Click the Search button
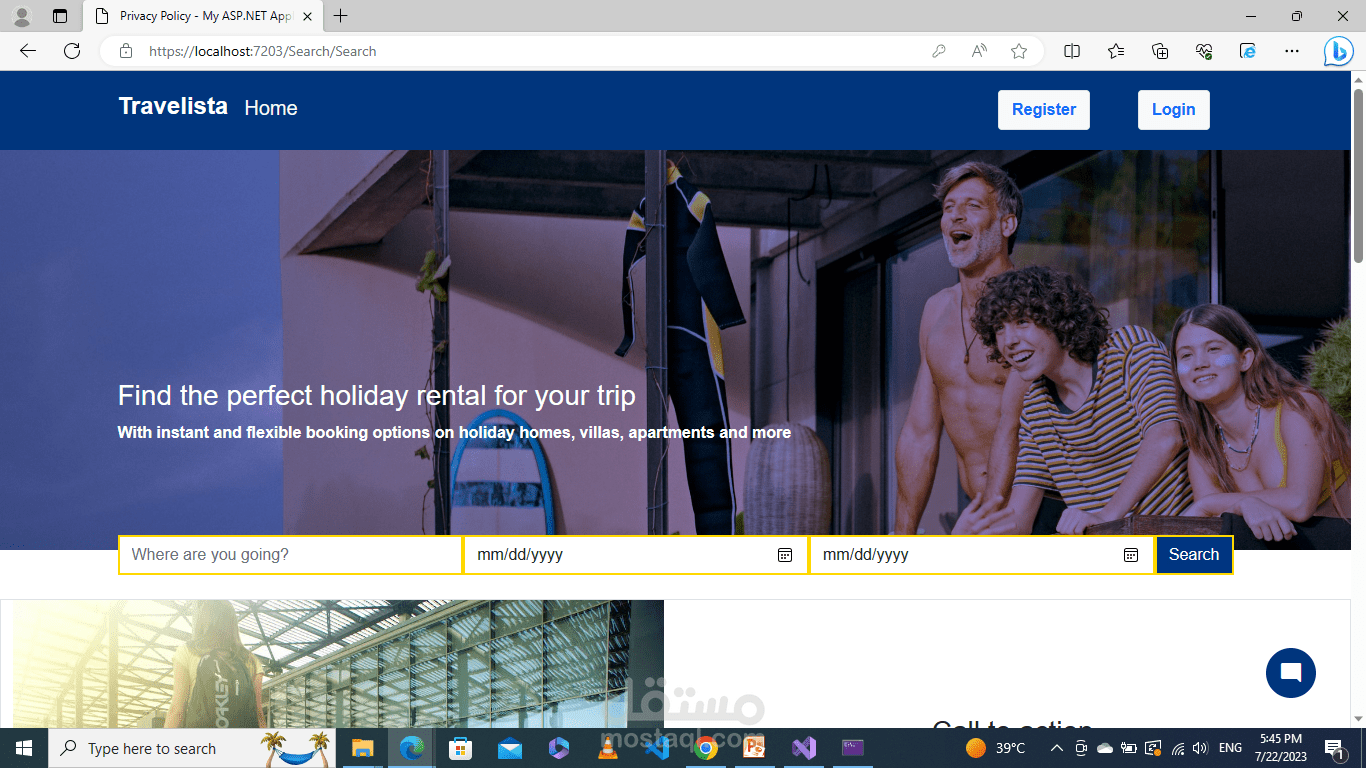1366x768 pixels. pyautogui.click(x=1194, y=555)
